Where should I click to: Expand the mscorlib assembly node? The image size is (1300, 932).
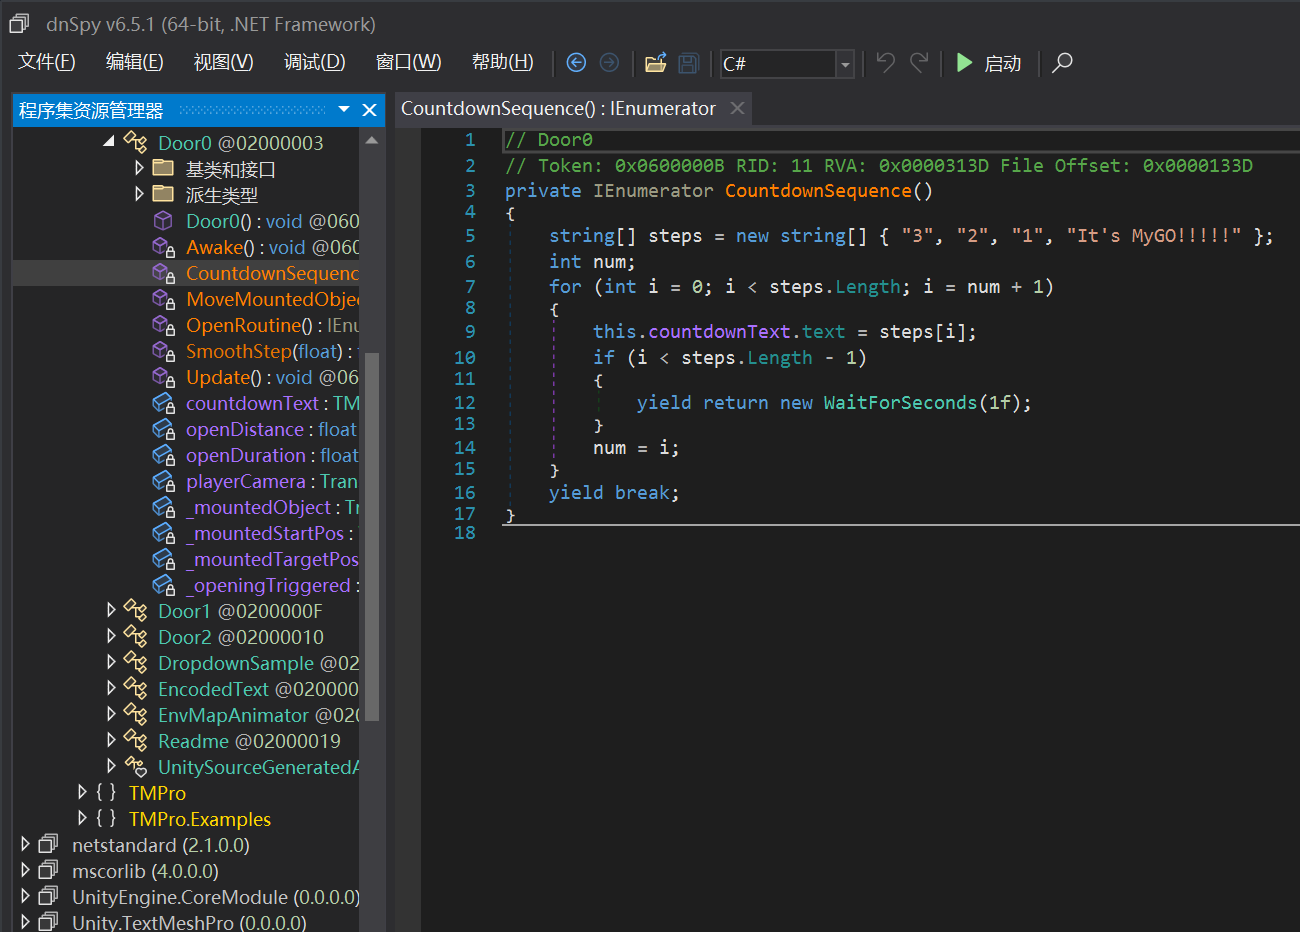point(26,870)
